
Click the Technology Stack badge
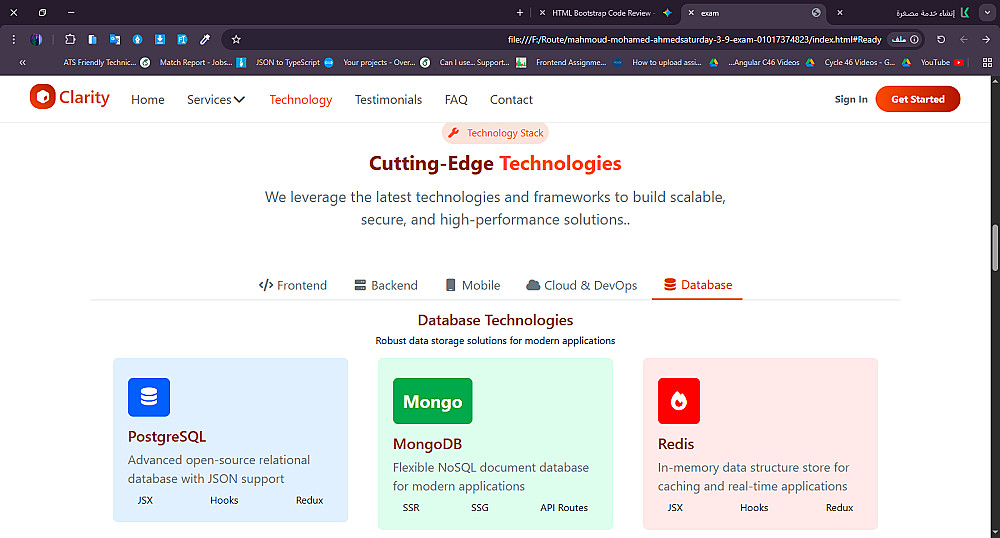coord(495,133)
